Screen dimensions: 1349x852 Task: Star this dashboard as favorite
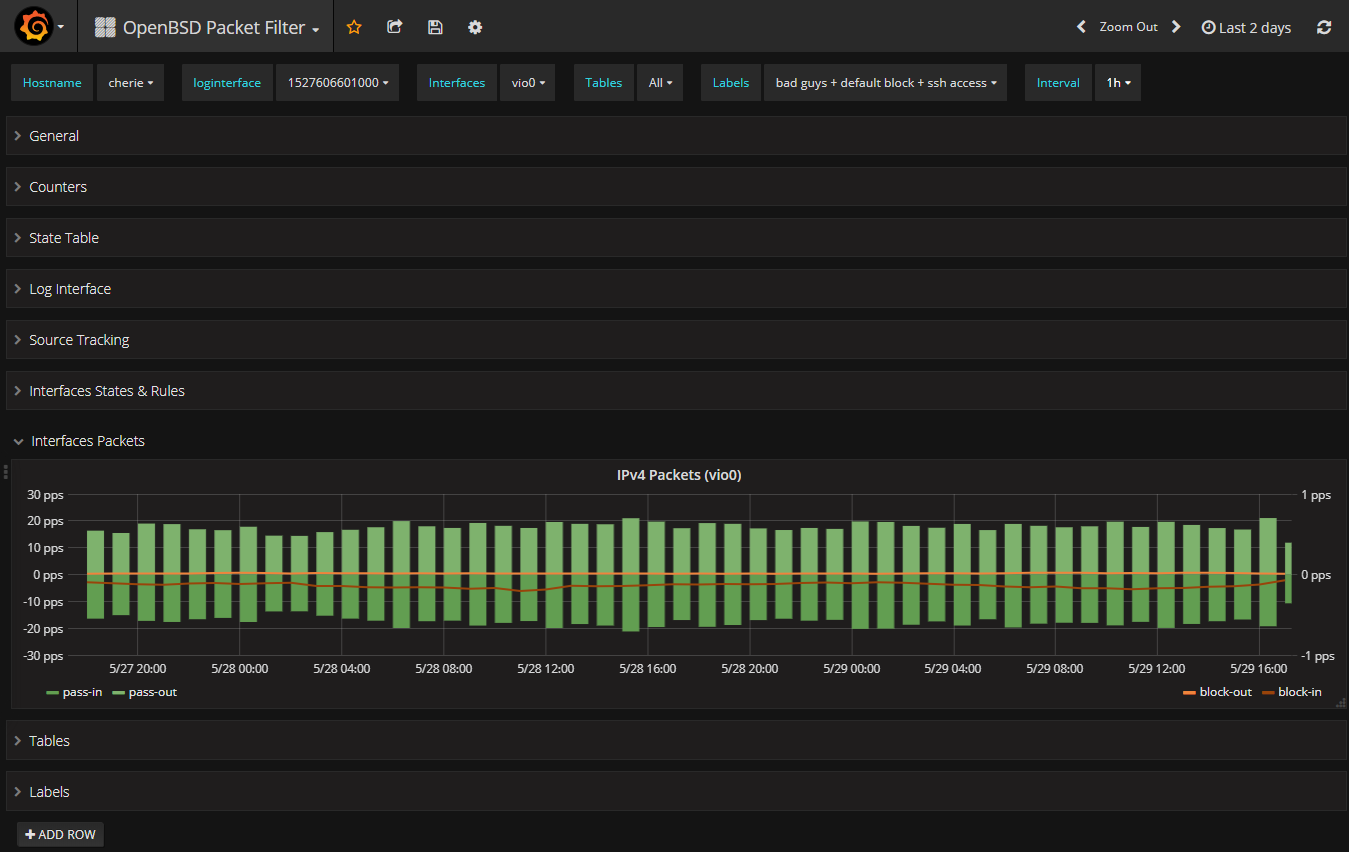(354, 27)
